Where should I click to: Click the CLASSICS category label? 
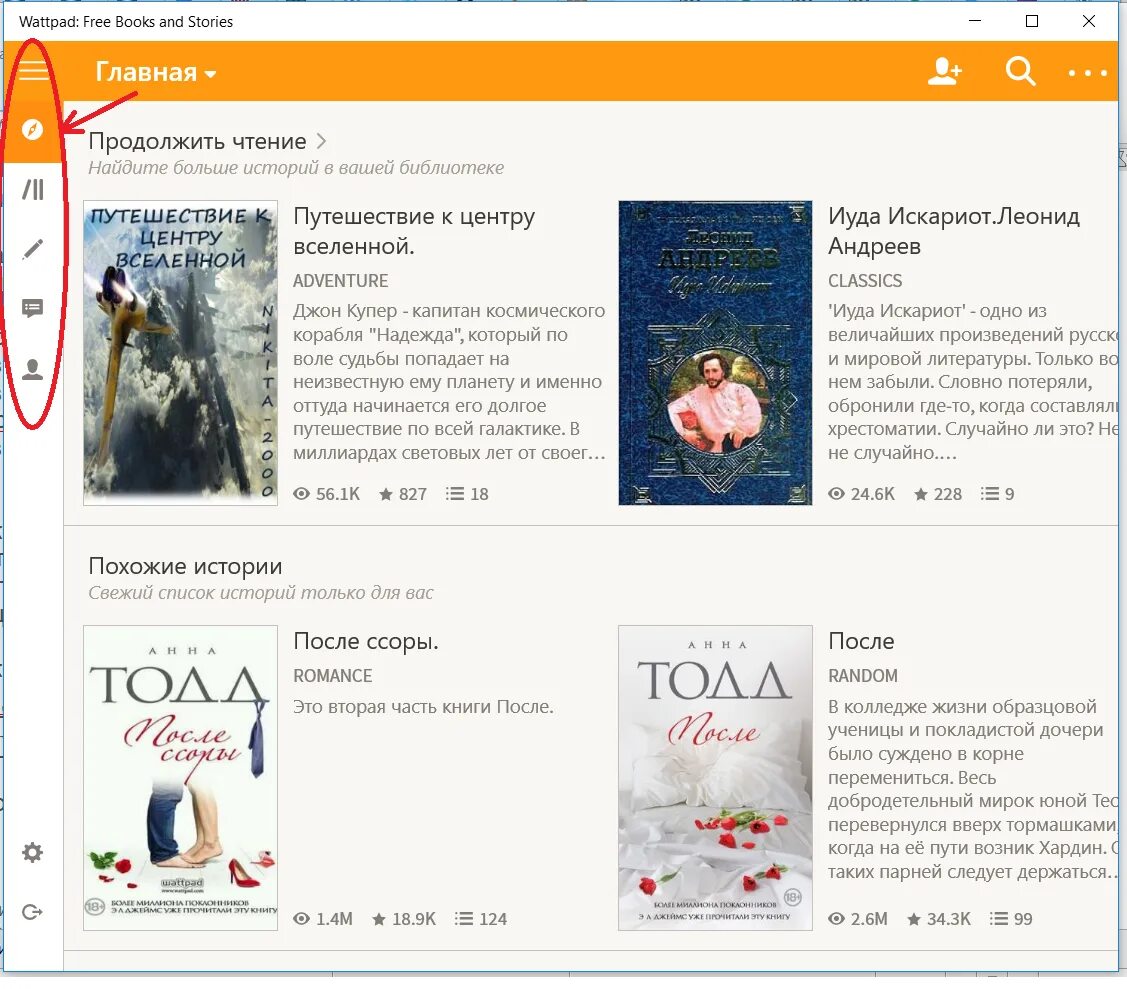pos(865,281)
